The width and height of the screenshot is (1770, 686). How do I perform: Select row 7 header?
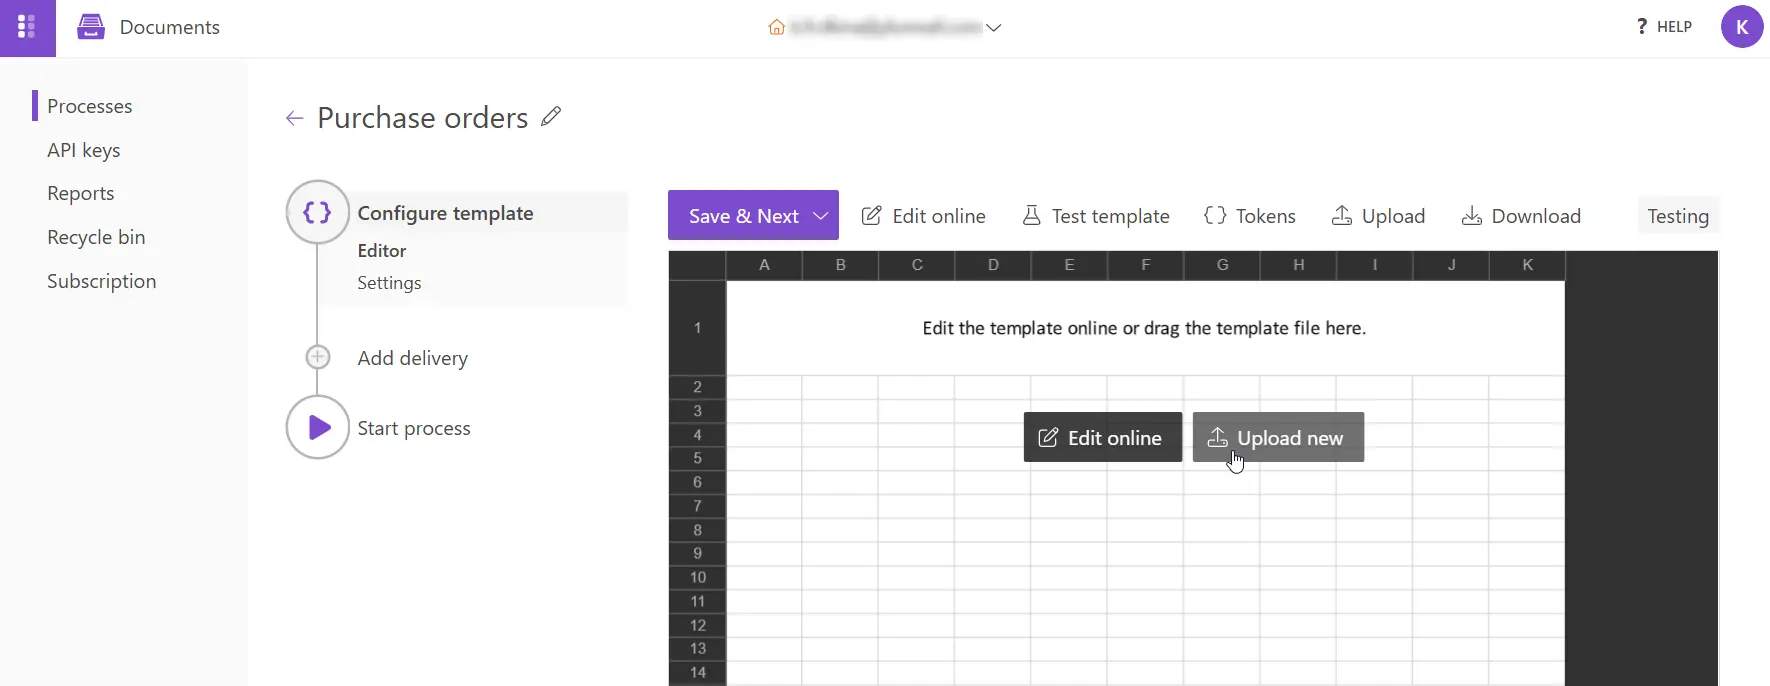(697, 506)
